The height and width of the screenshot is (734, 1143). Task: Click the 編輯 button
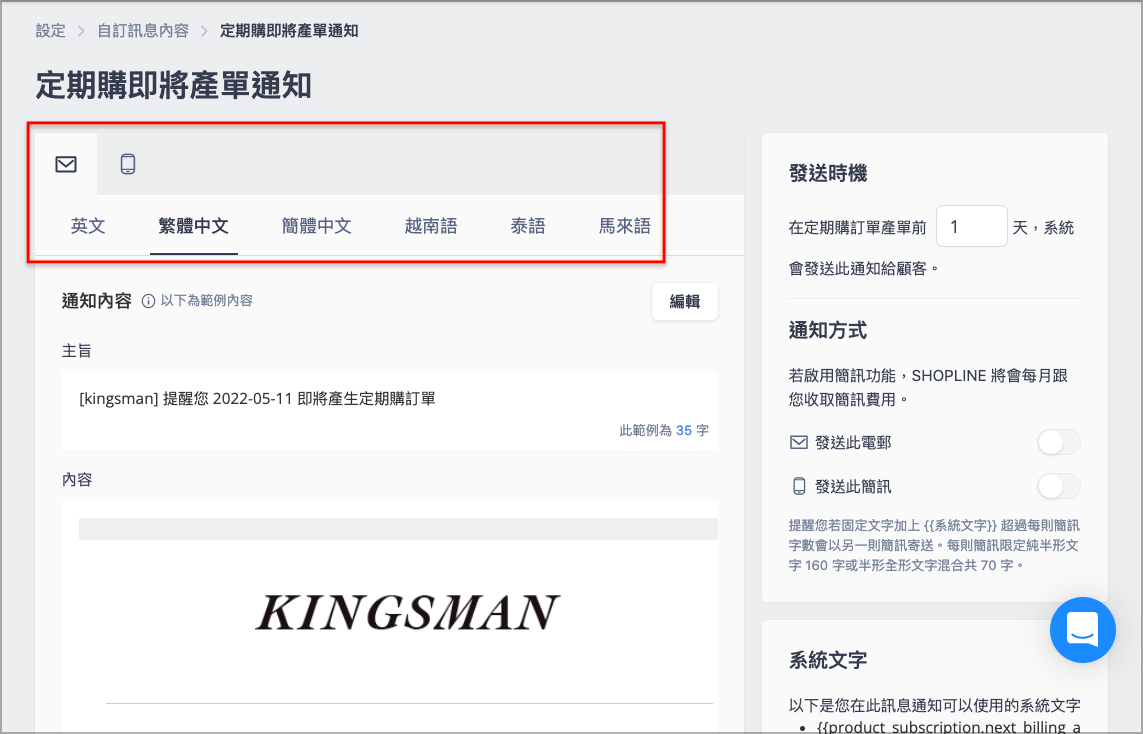pyautogui.click(x=684, y=302)
